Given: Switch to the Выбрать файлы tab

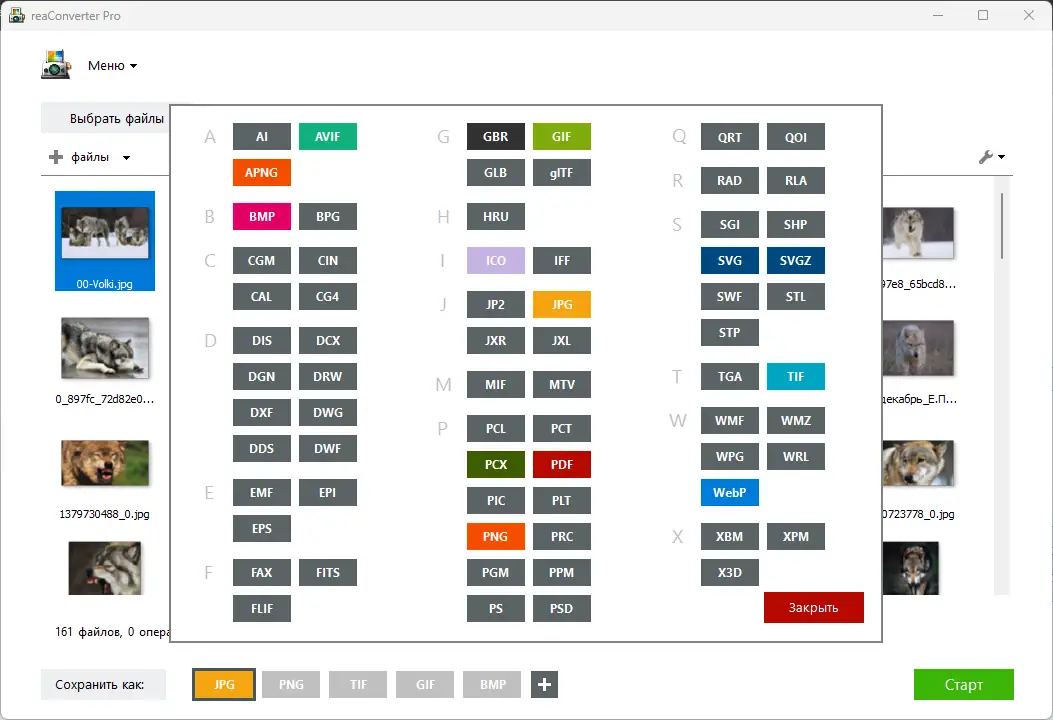Looking at the screenshot, I should pyautogui.click(x=116, y=118).
